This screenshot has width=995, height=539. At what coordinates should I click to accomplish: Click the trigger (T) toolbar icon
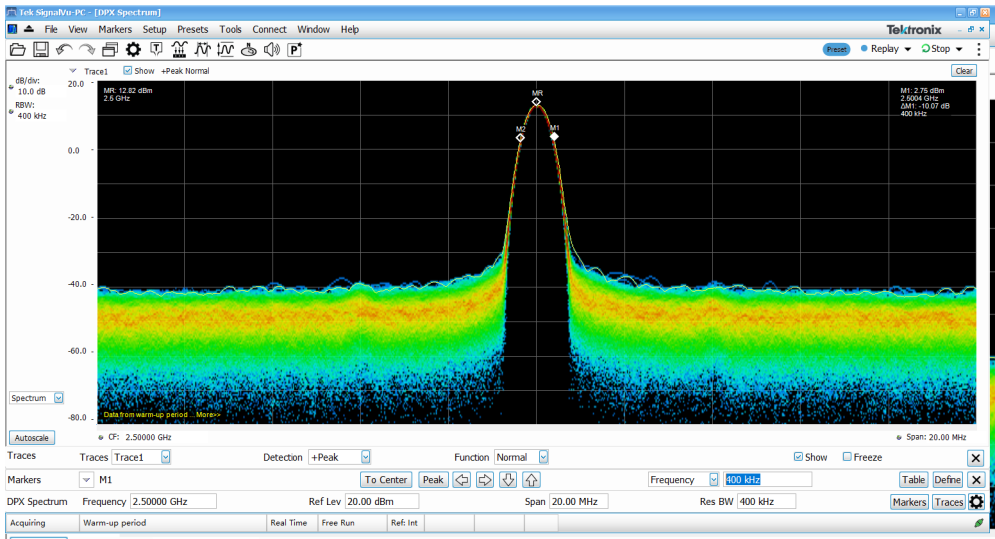pyautogui.click(x=156, y=50)
